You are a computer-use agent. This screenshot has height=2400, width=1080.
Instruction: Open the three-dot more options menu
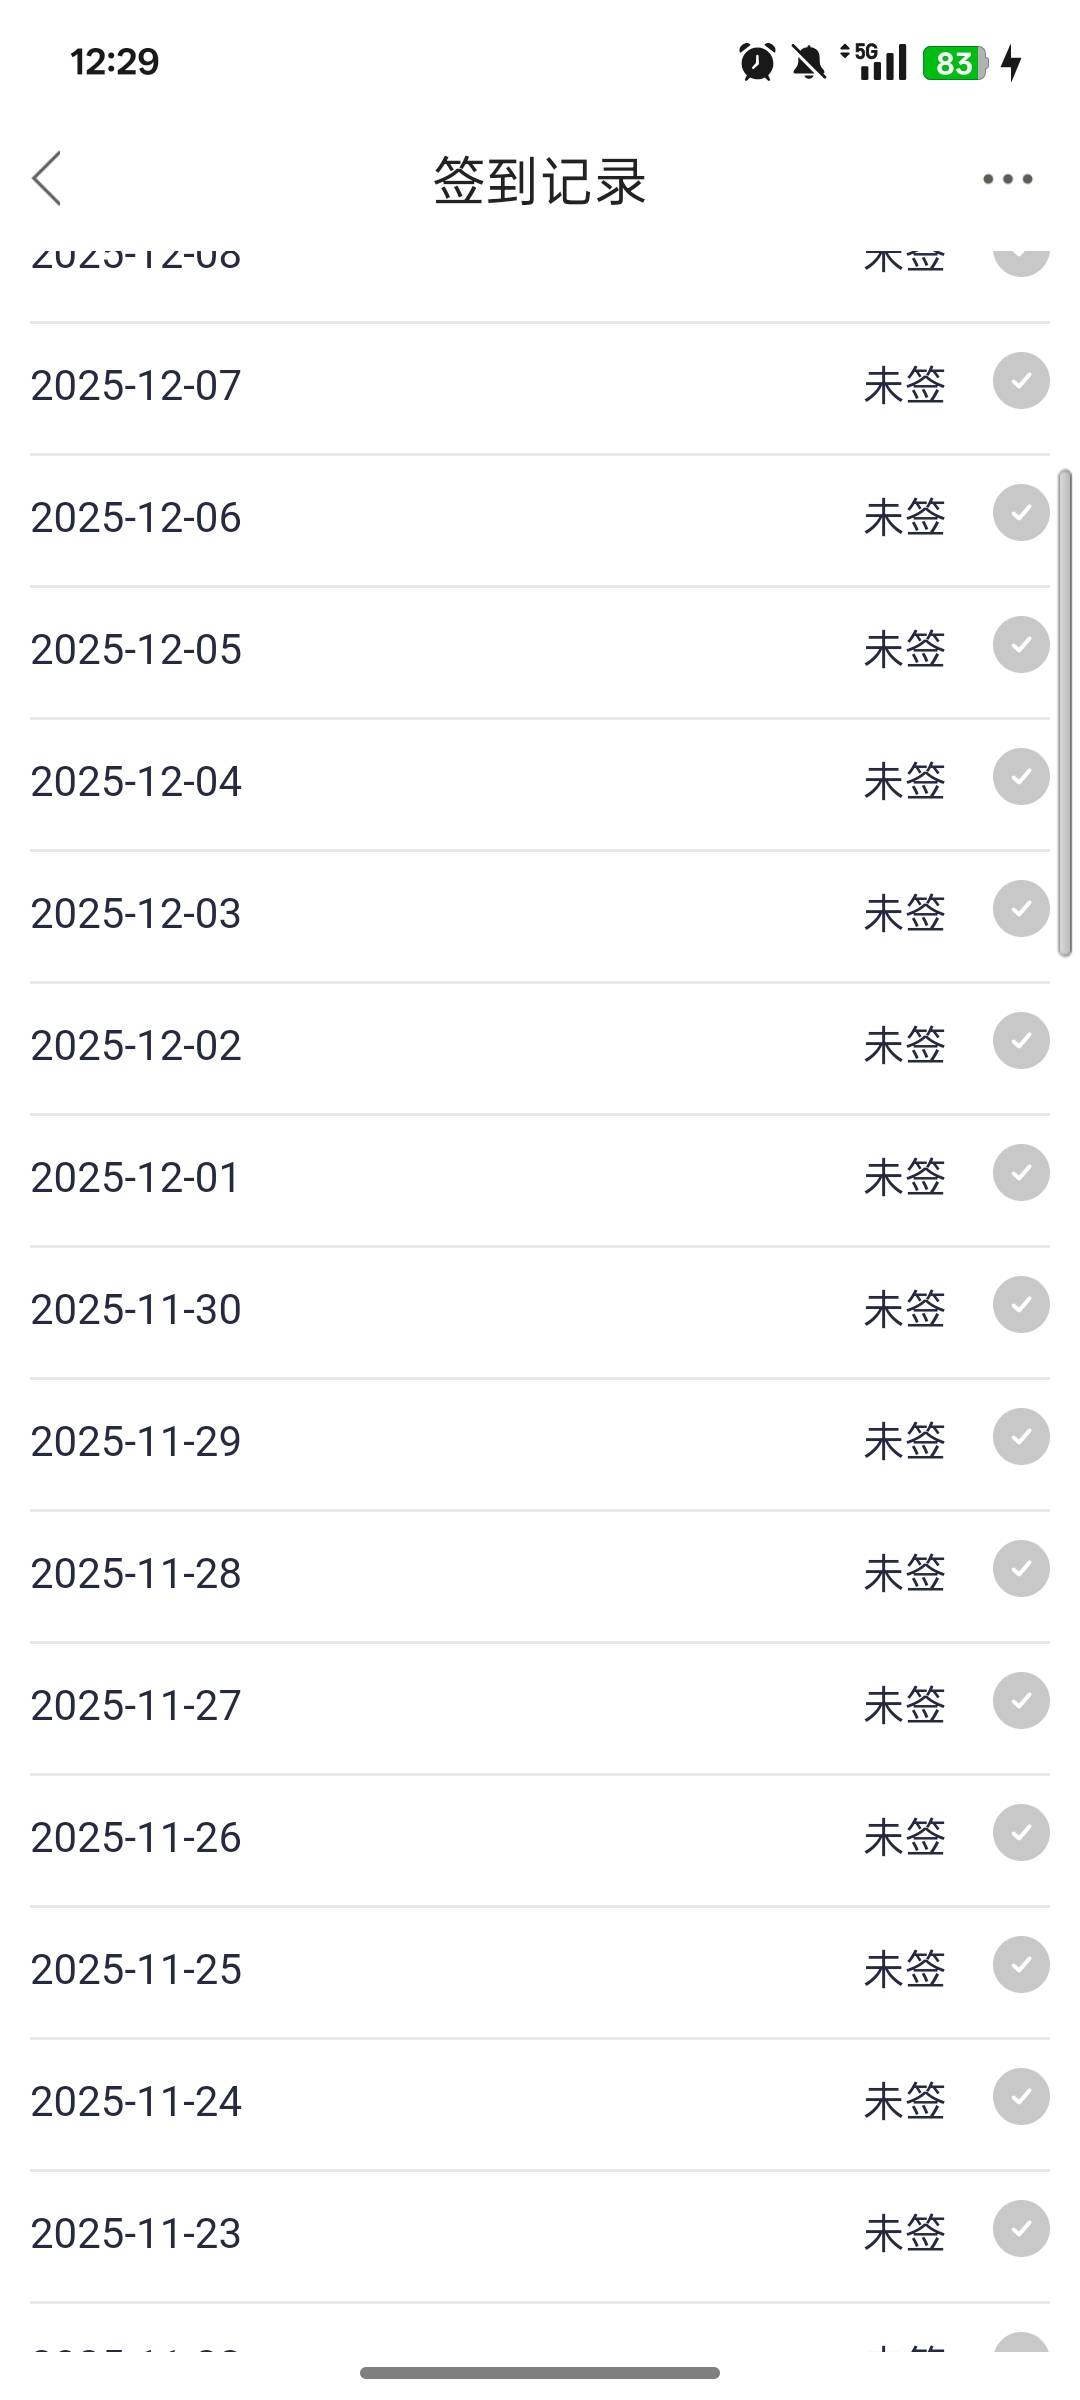pos(1007,180)
